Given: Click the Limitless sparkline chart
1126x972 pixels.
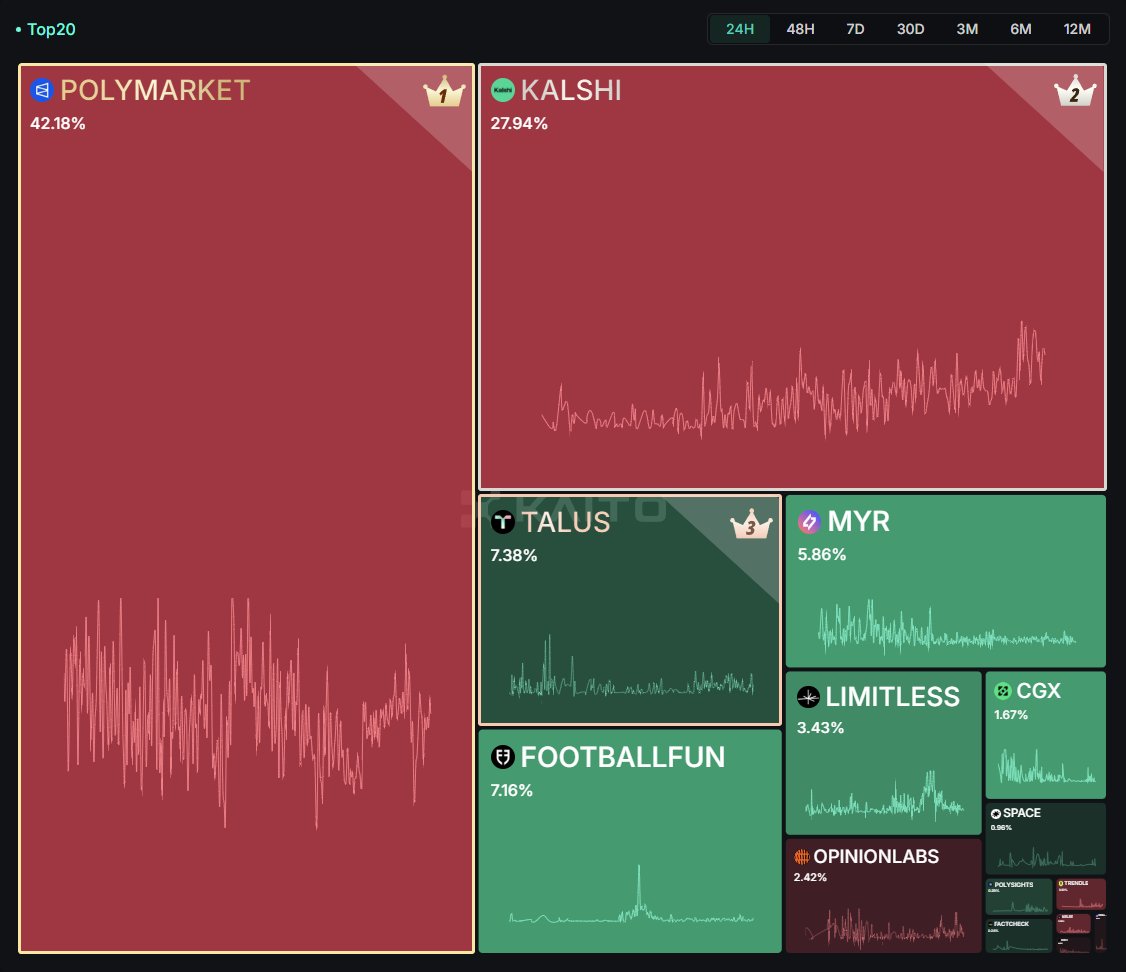Looking at the screenshot, I should 884,796.
